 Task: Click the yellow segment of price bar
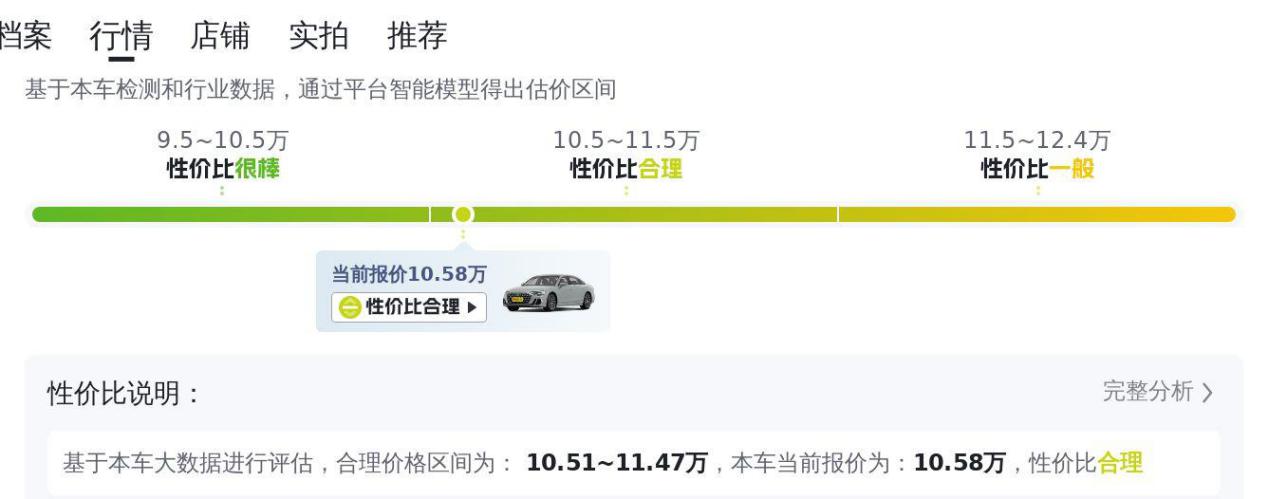click(1037, 214)
